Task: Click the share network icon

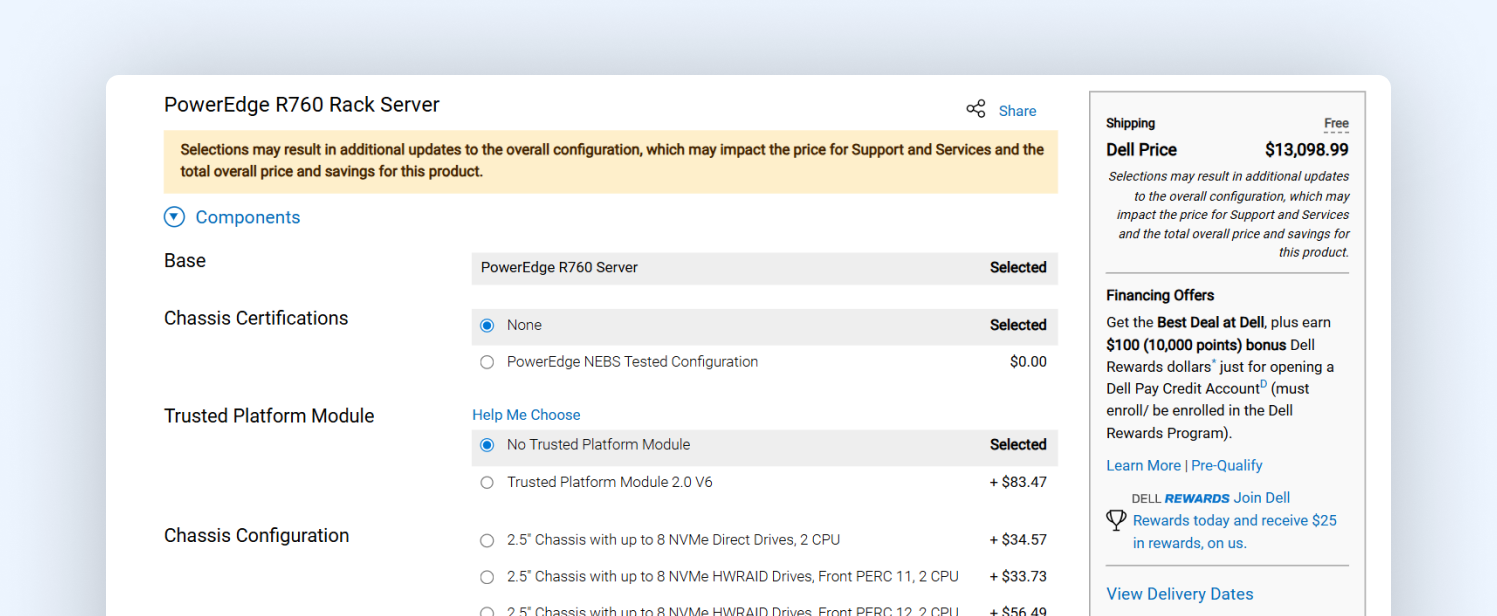Action: click(975, 109)
